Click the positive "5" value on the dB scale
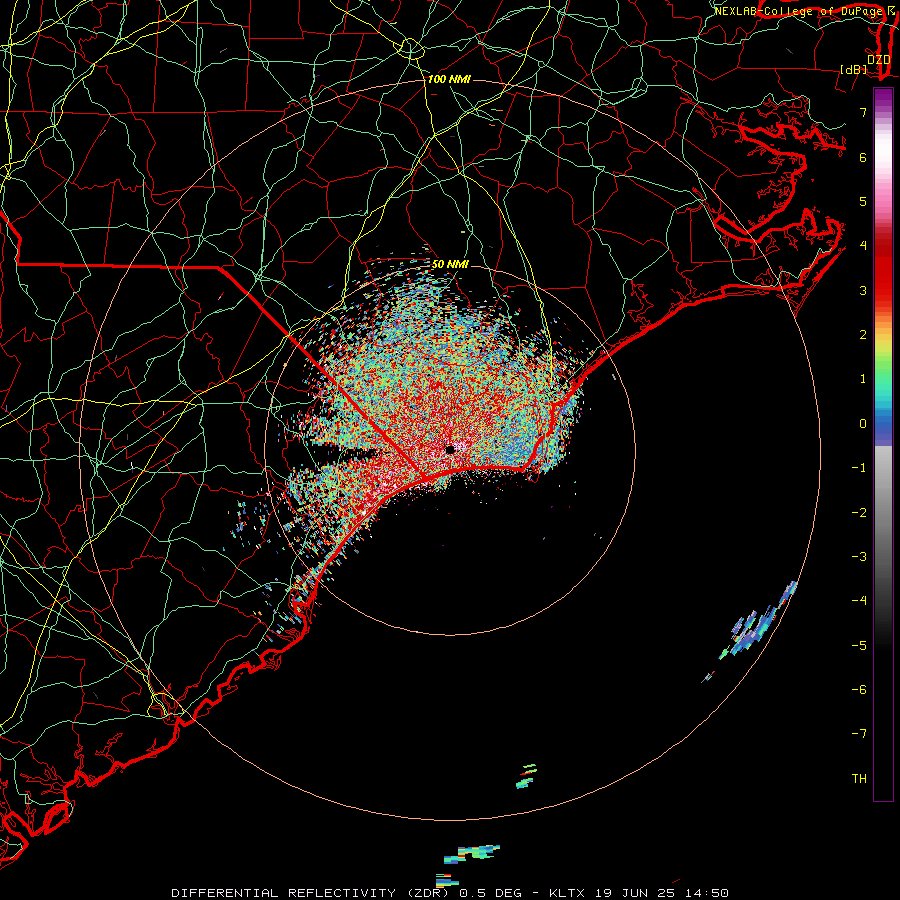This screenshot has height=900, width=900. click(863, 201)
